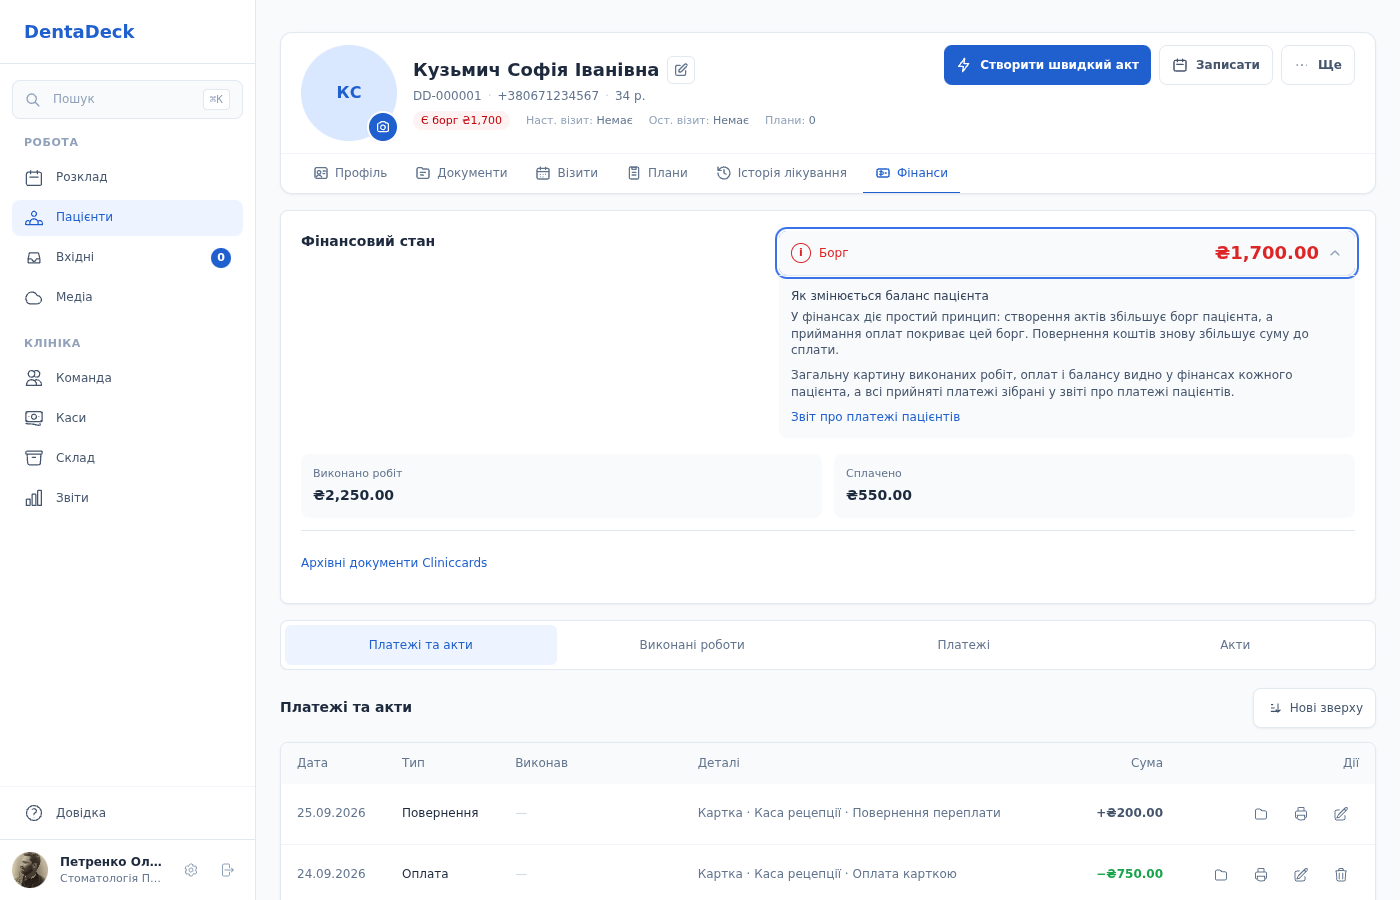Image resolution: width=1400 pixels, height=900 pixels.
Task: Open Вхідні inbox in sidebar
Action: pos(127,258)
